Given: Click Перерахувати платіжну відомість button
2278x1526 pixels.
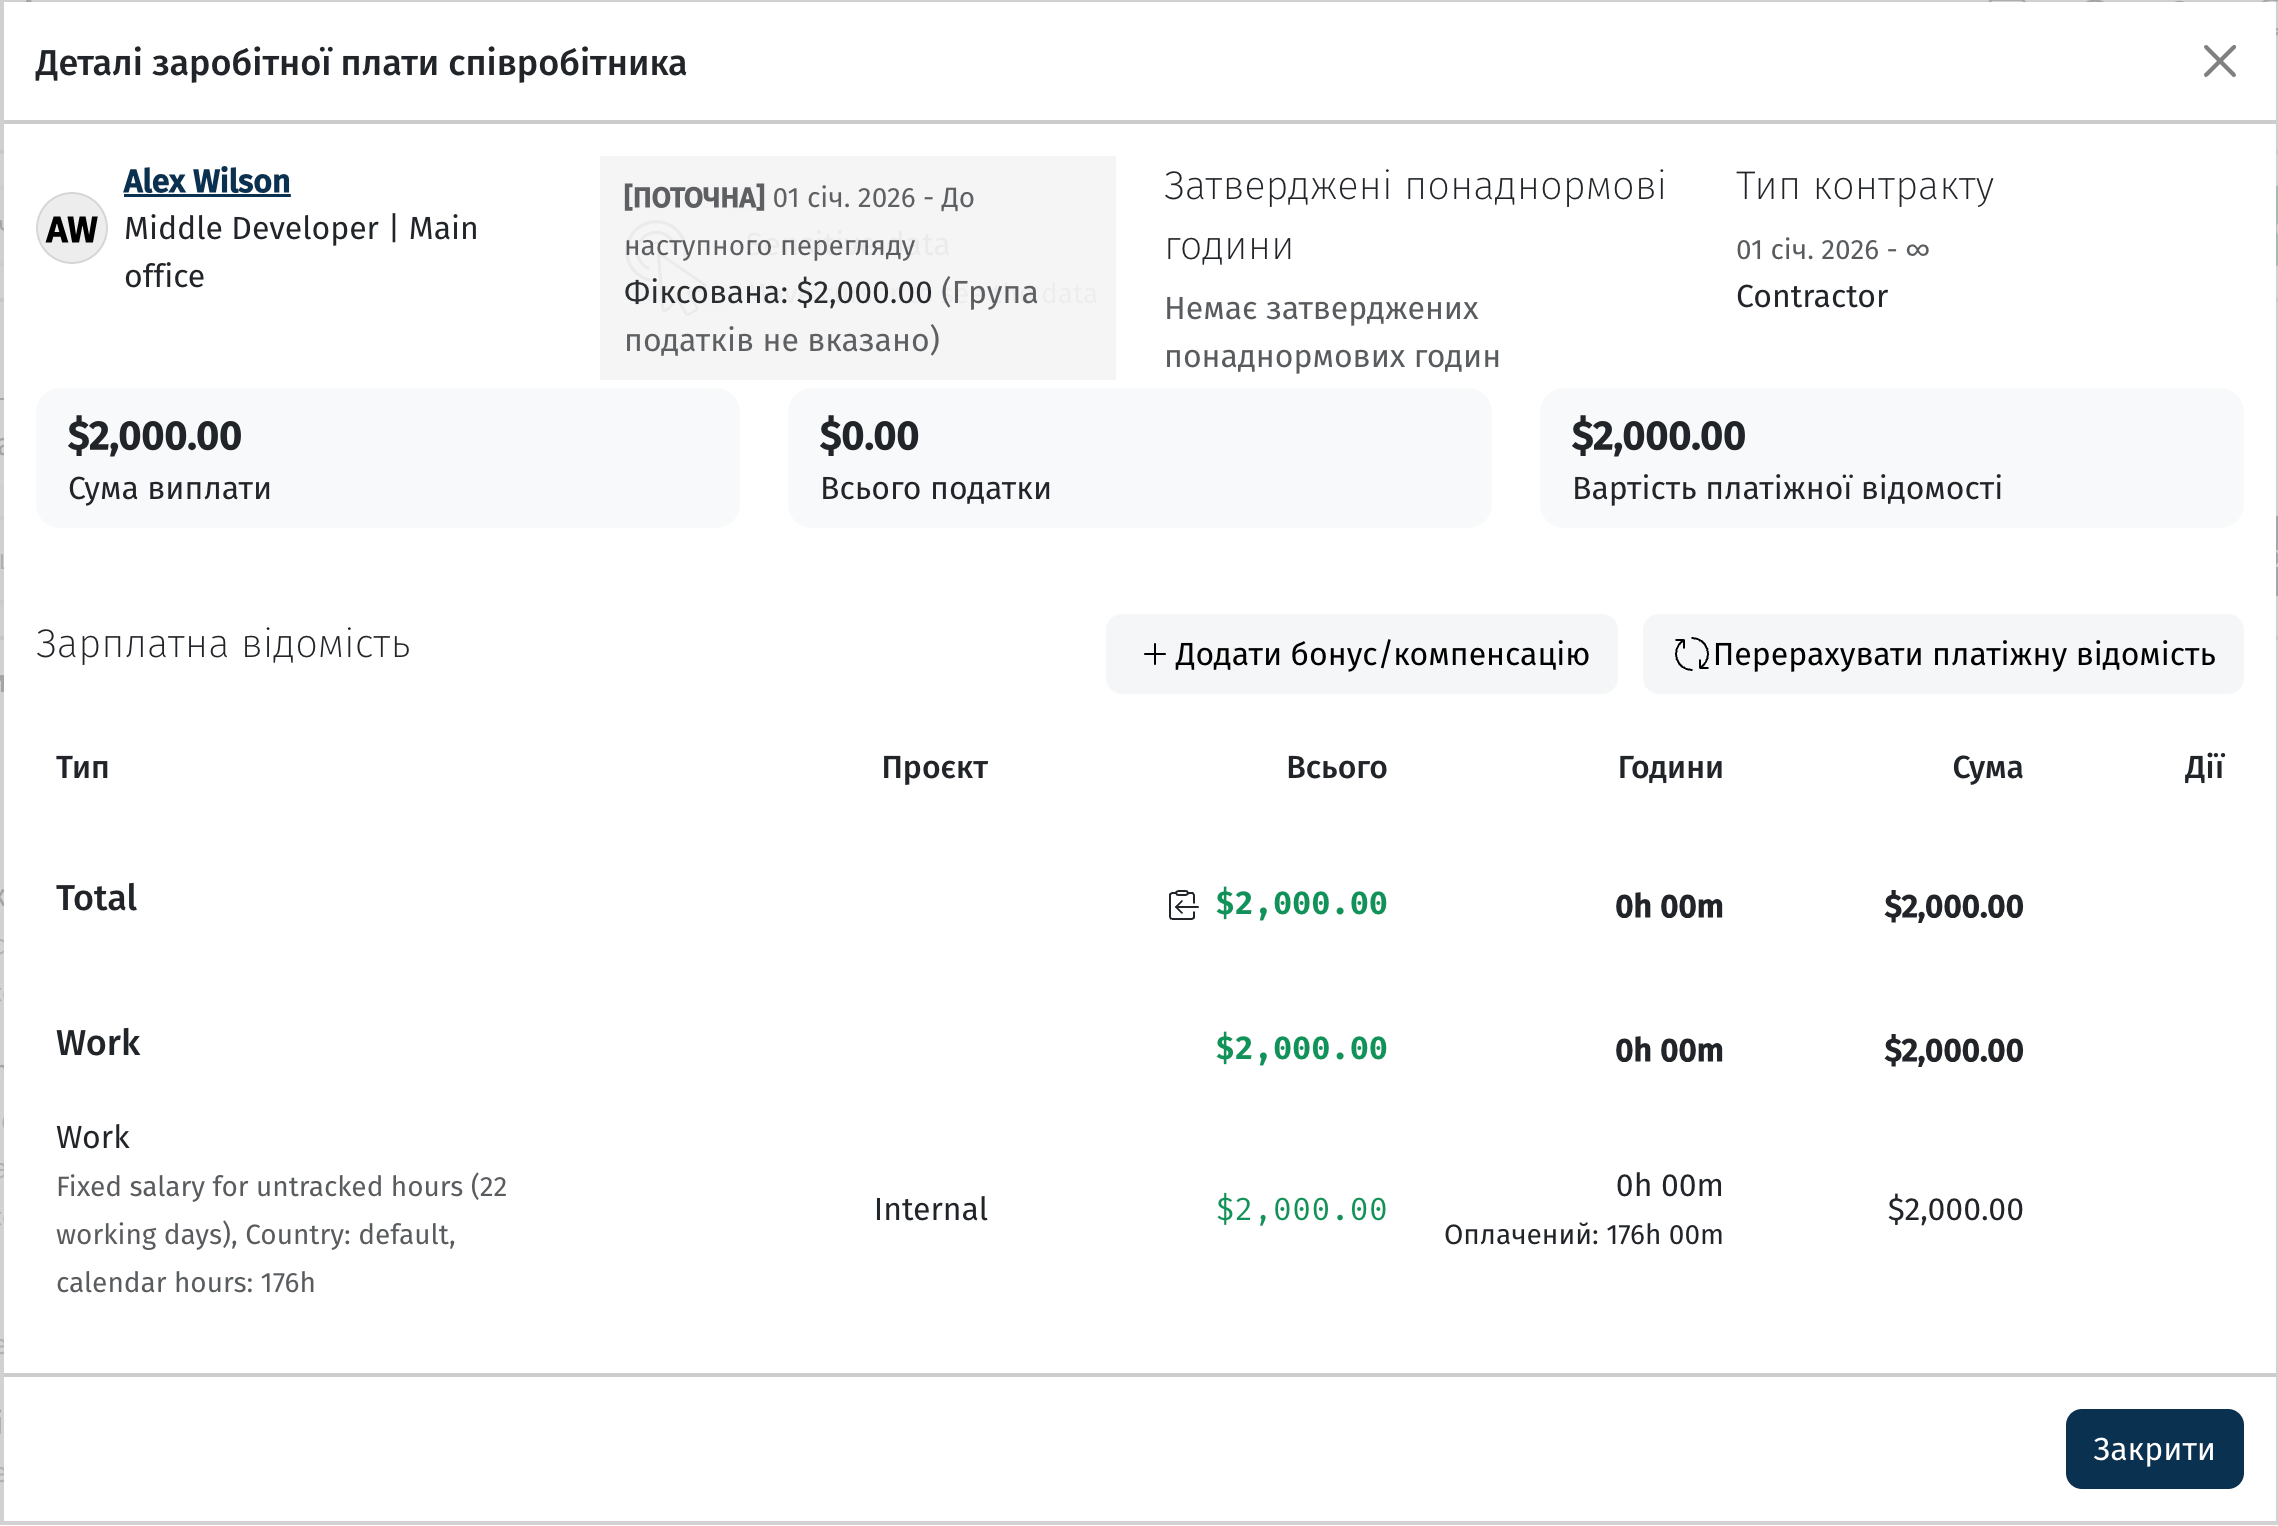Looking at the screenshot, I should 1943,654.
